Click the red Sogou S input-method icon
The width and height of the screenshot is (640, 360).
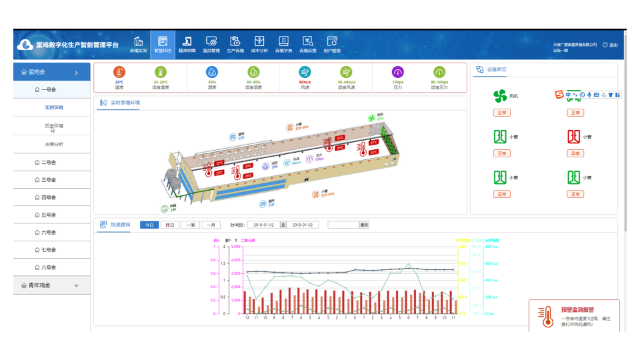(x=559, y=94)
